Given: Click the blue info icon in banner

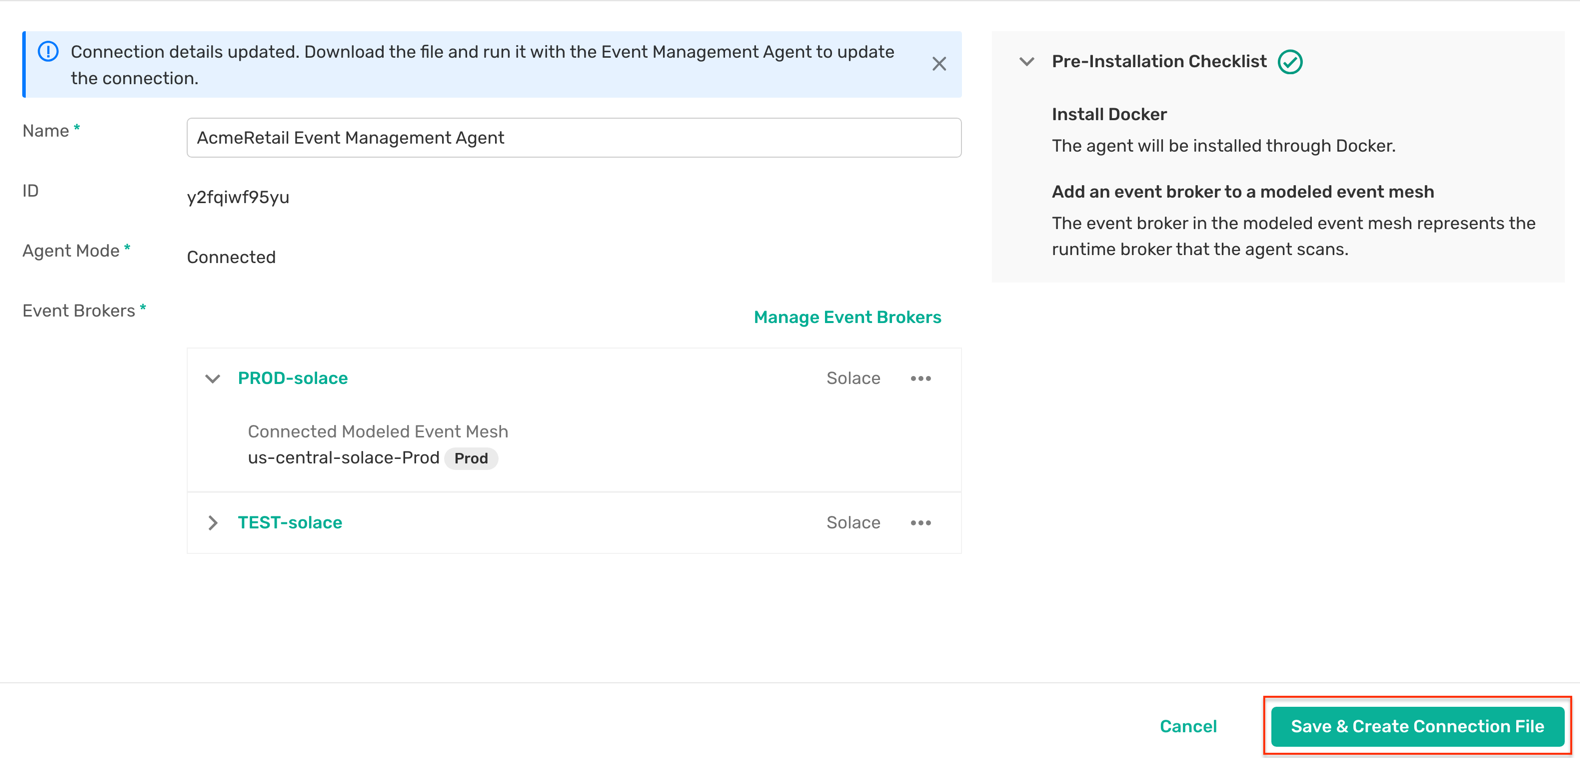Looking at the screenshot, I should point(48,52).
